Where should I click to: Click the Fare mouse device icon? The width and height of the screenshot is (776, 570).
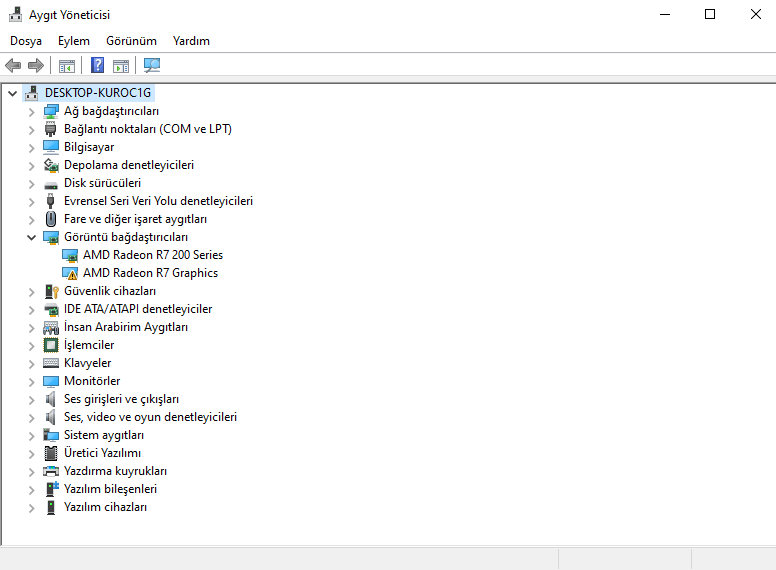[50, 219]
